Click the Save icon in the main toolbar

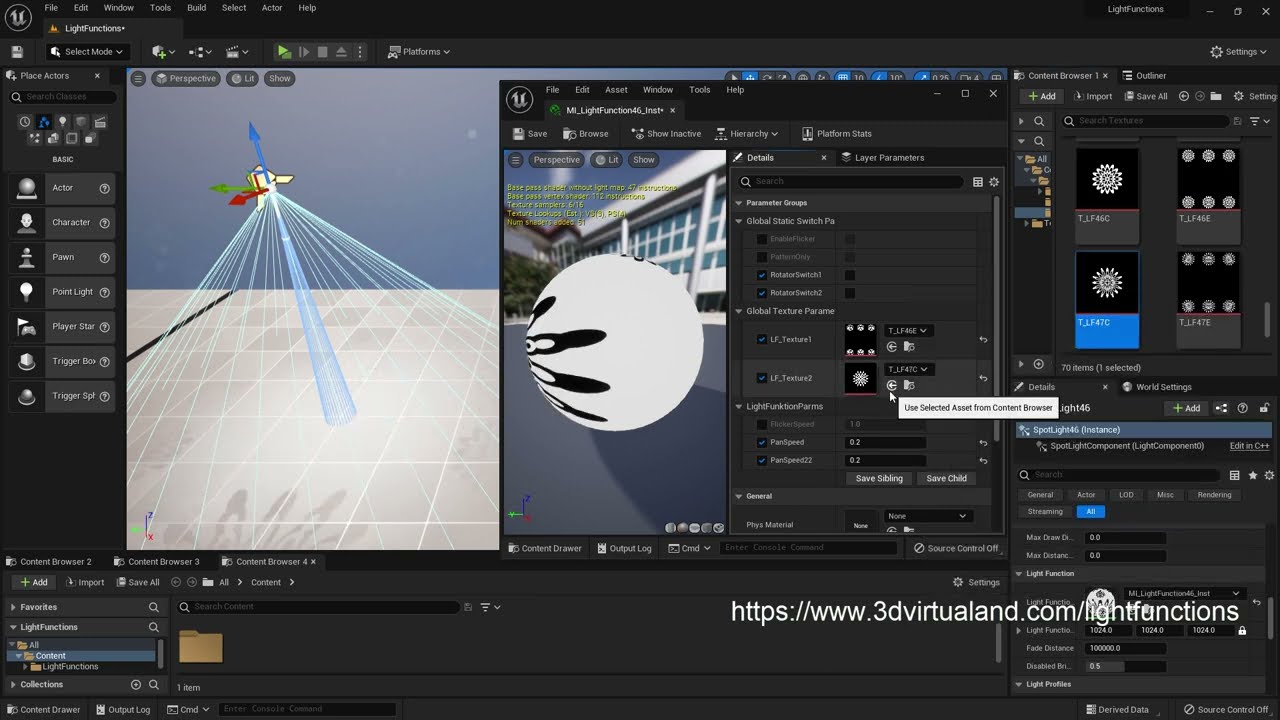(17, 52)
